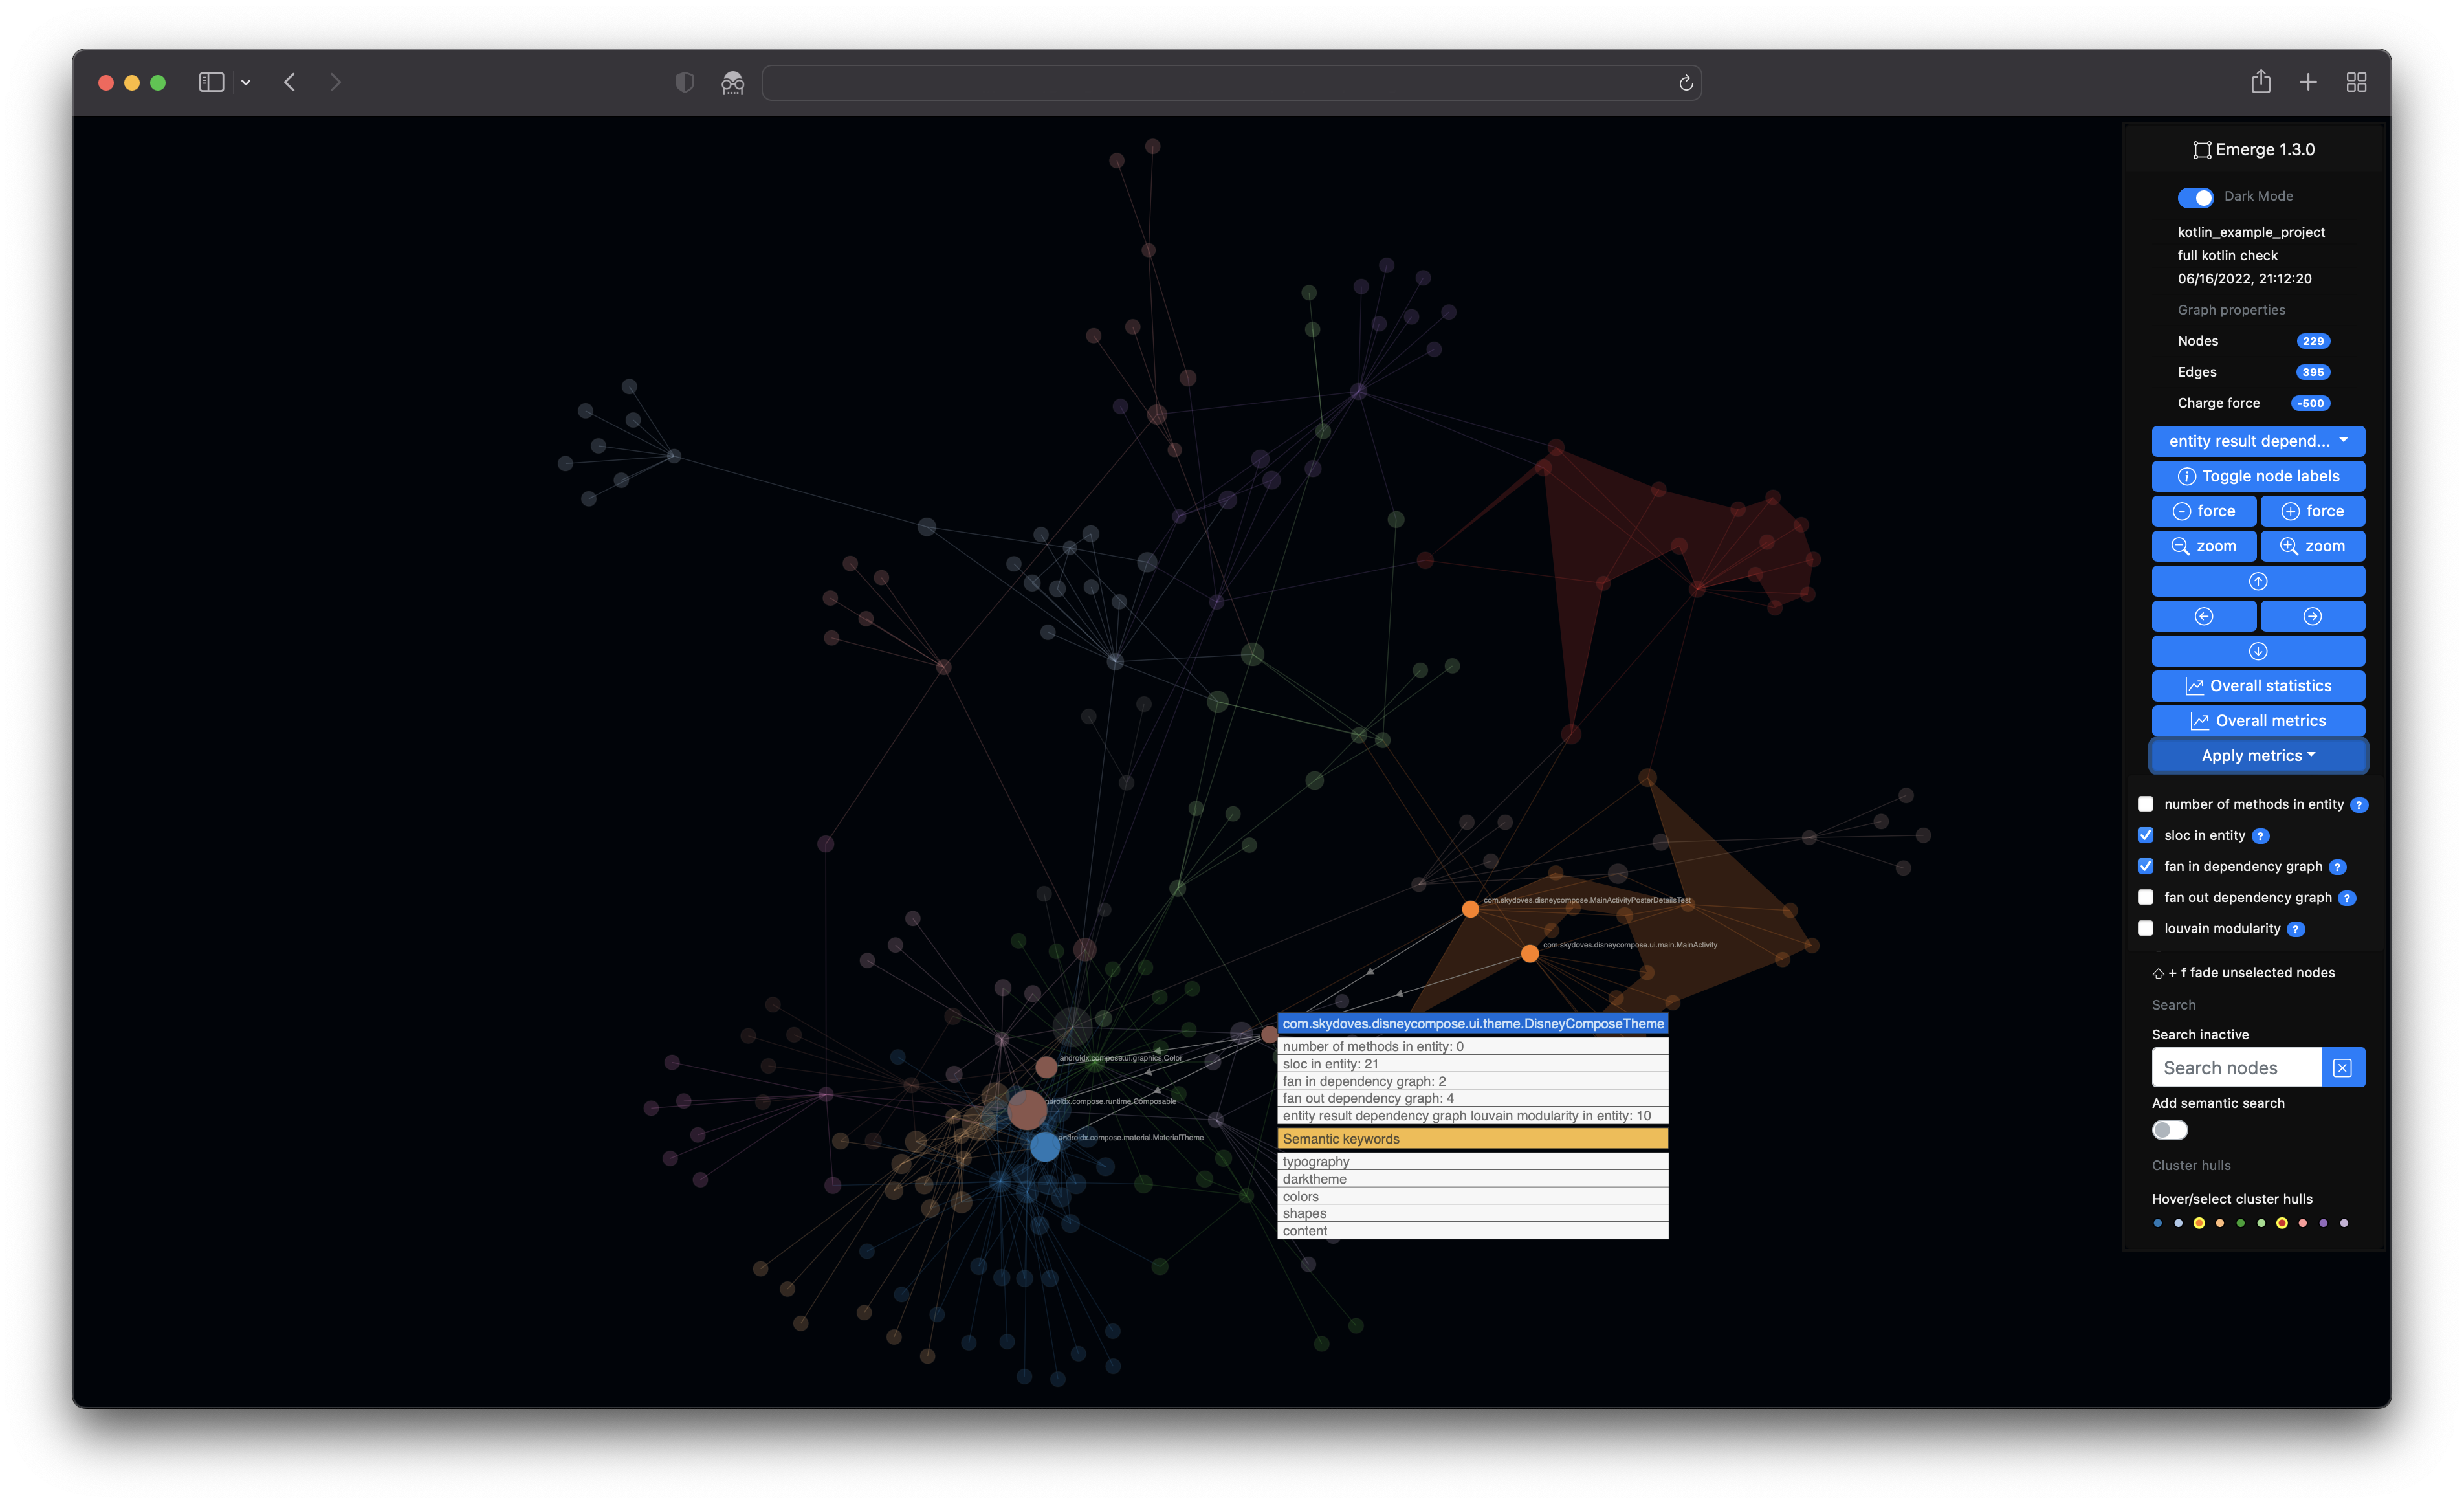The width and height of the screenshot is (2464, 1504).
Task: Turn off Dark Mode
Action: click(x=2196, y=197)
